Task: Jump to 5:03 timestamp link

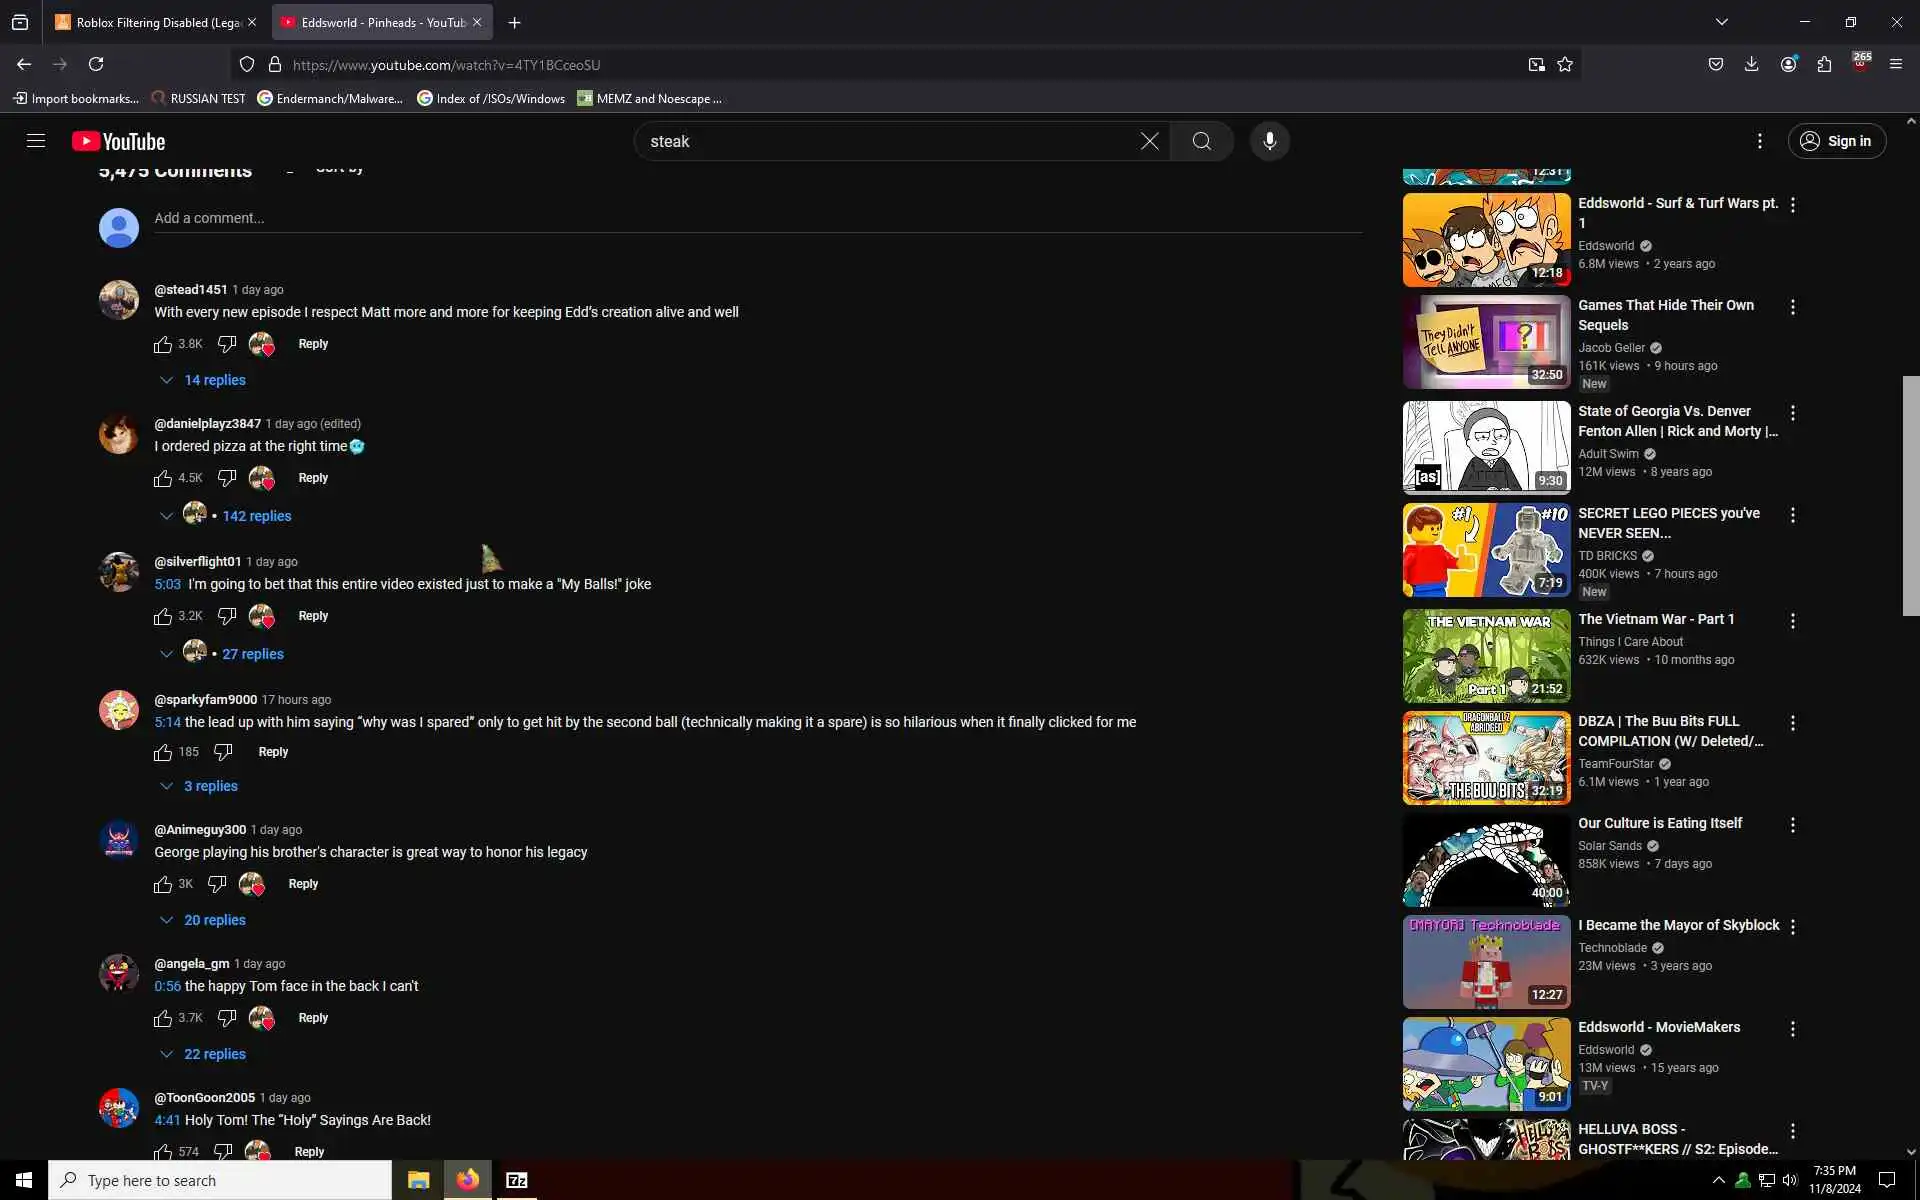Action: coord(167,584)
